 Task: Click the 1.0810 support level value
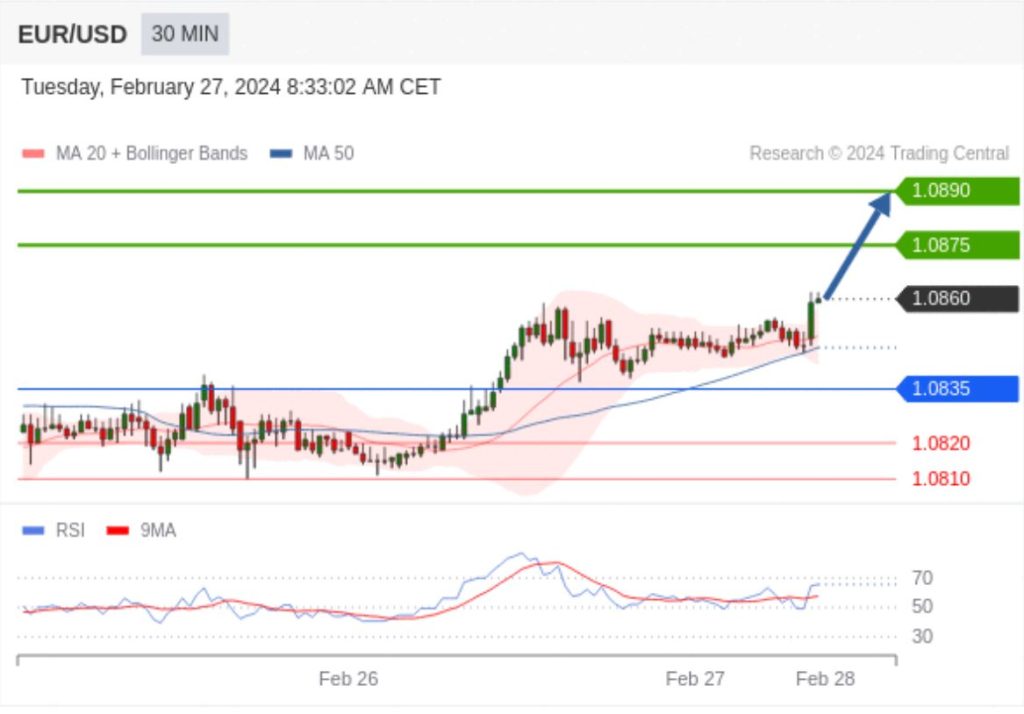coord(940,479)
